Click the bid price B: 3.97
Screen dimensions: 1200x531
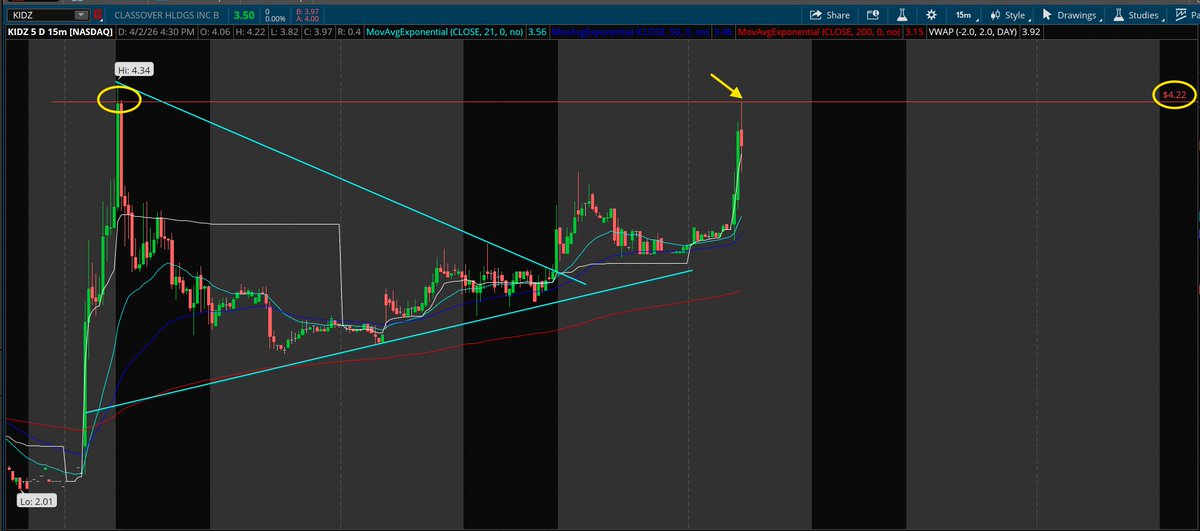(307, 11)
